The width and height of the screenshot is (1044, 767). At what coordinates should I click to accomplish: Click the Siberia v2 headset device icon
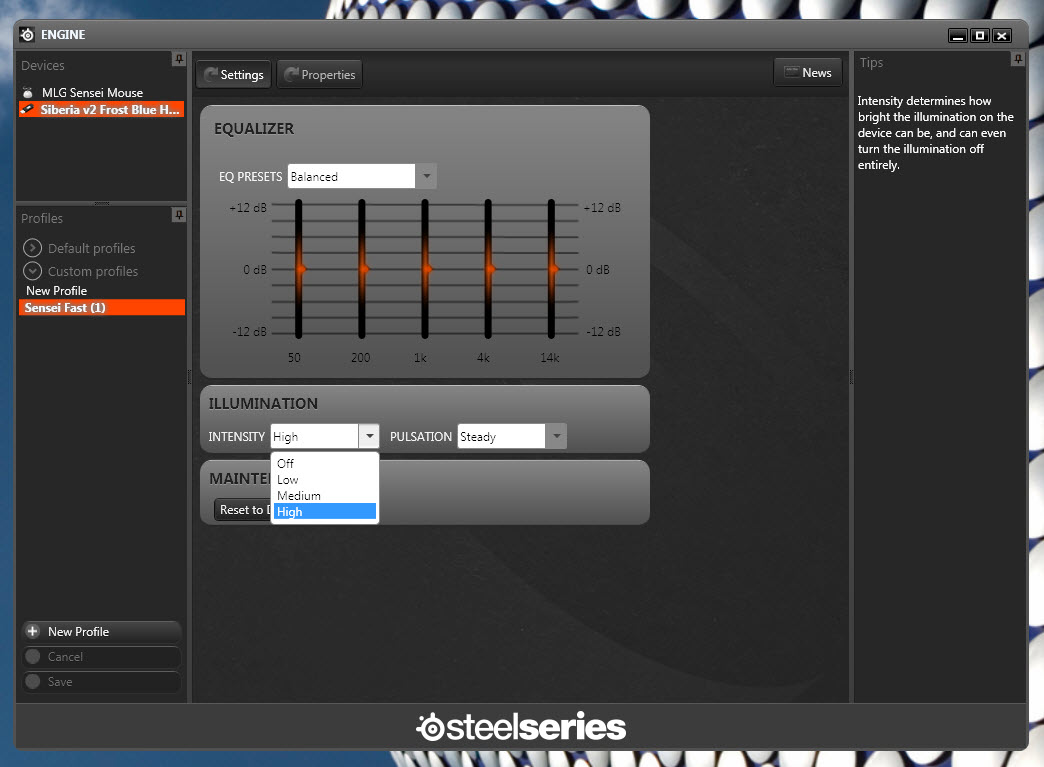28,109
